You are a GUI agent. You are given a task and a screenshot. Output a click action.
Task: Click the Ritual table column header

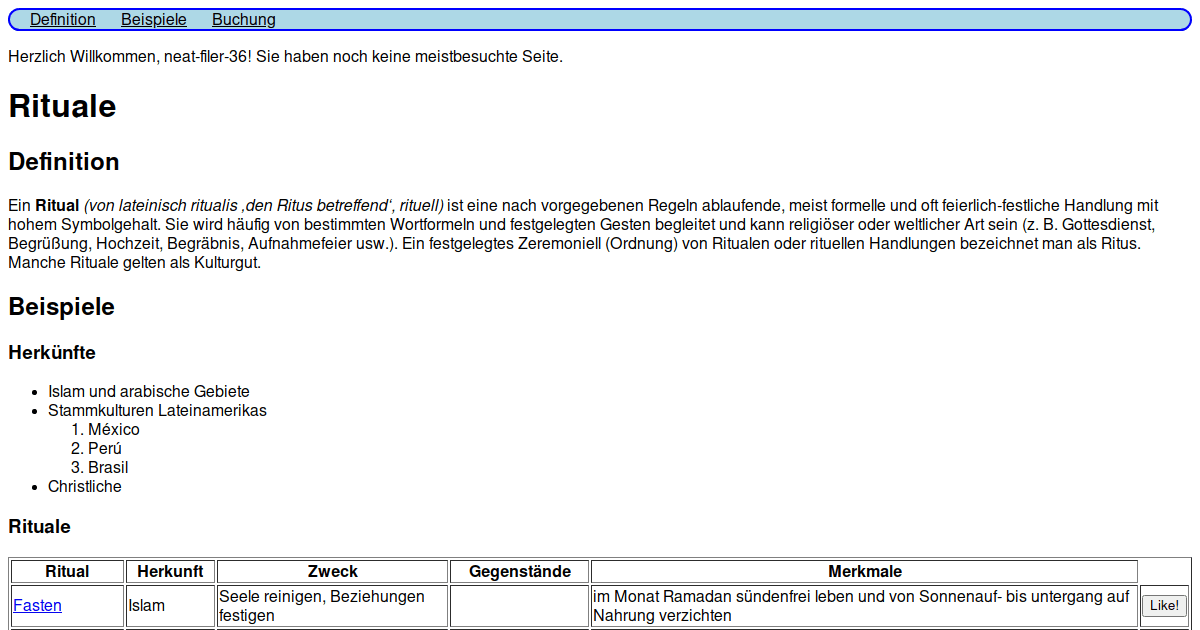point(66,571)
